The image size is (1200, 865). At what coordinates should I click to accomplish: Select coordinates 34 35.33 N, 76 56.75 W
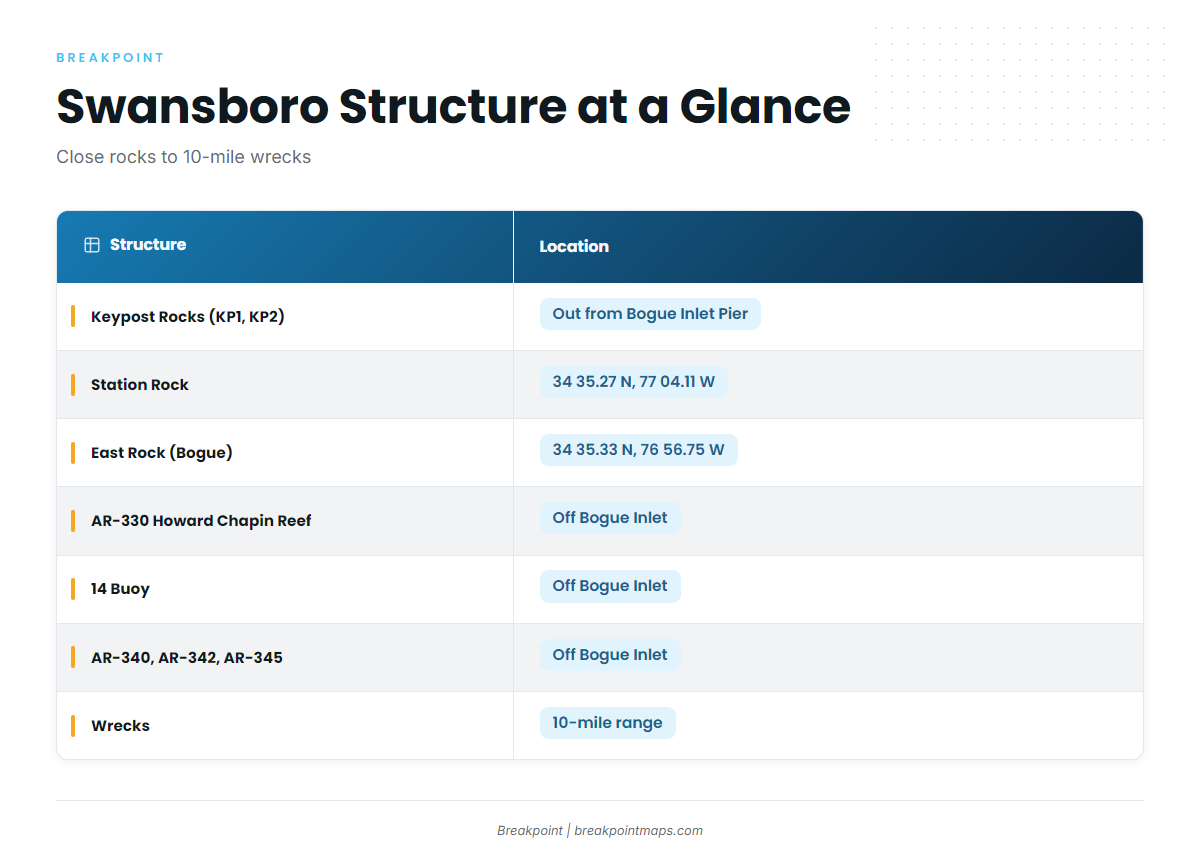coord(639,450)
